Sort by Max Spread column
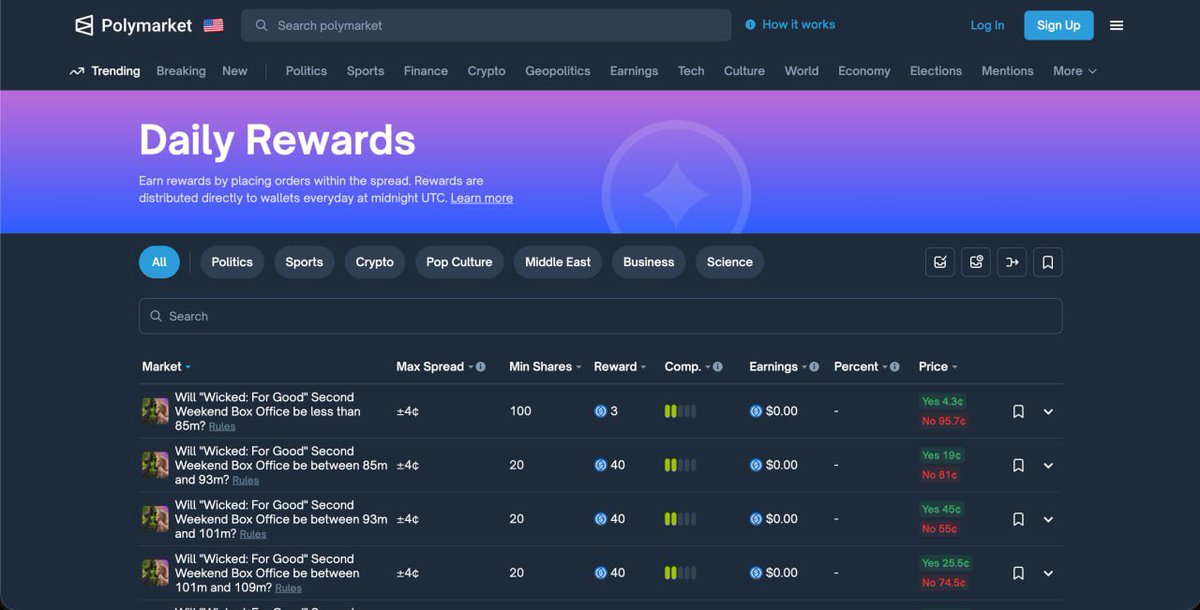1200x610 pixels. [434, 367]
